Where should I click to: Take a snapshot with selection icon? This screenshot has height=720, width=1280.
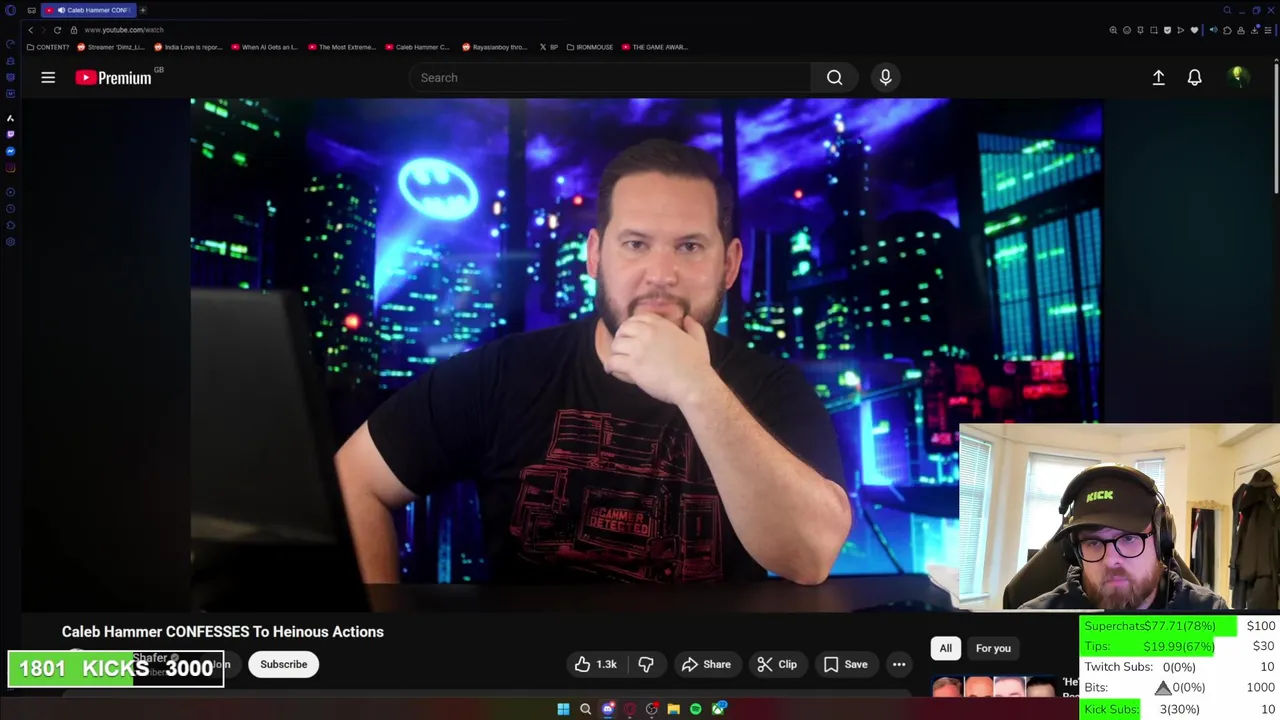pyautogui.click(x=1154, y=30)
